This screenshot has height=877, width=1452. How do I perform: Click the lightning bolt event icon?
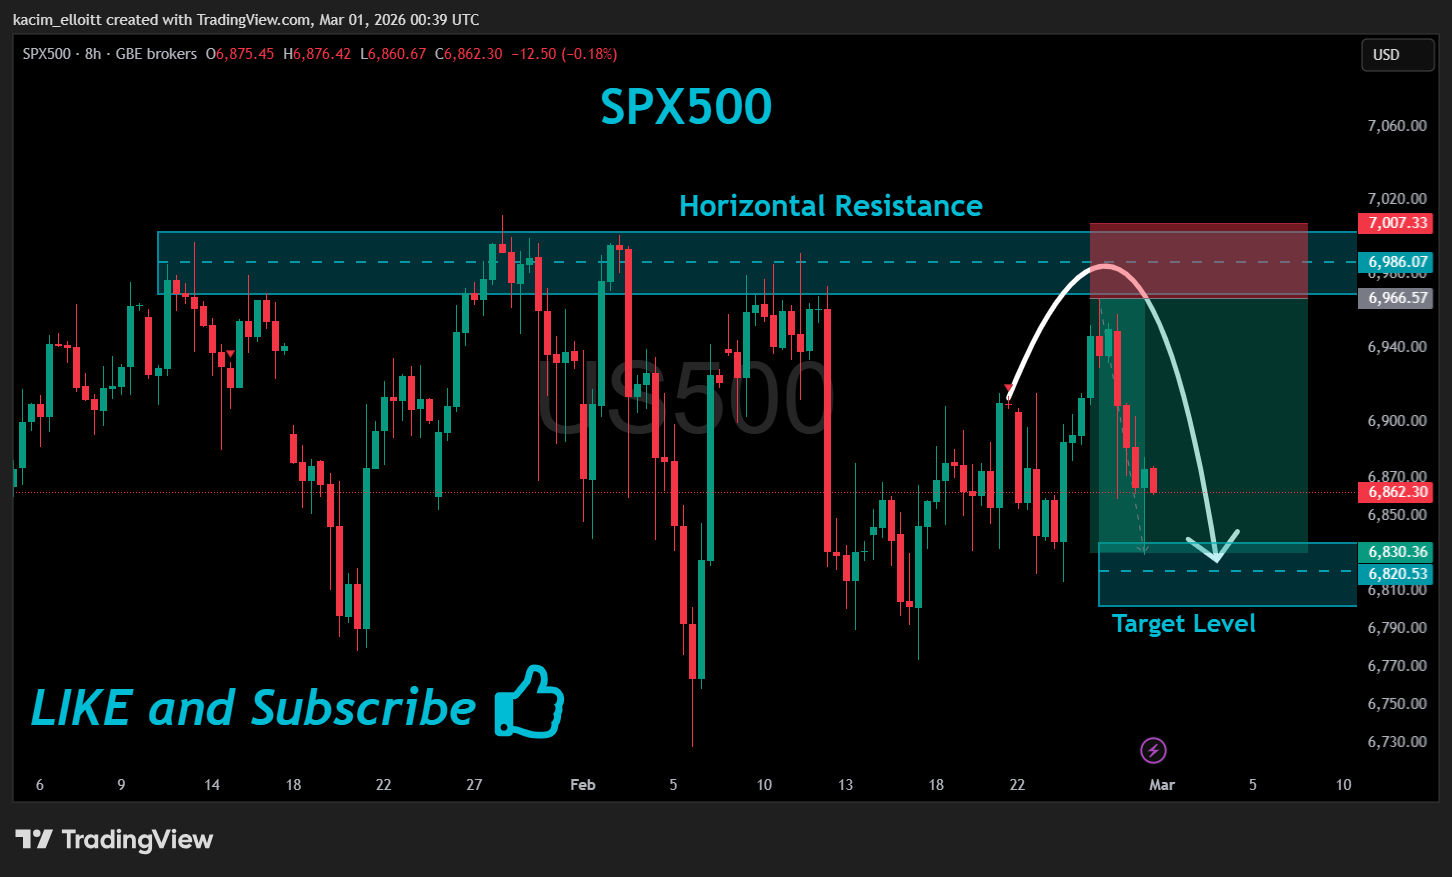[x=1153, y=750]
